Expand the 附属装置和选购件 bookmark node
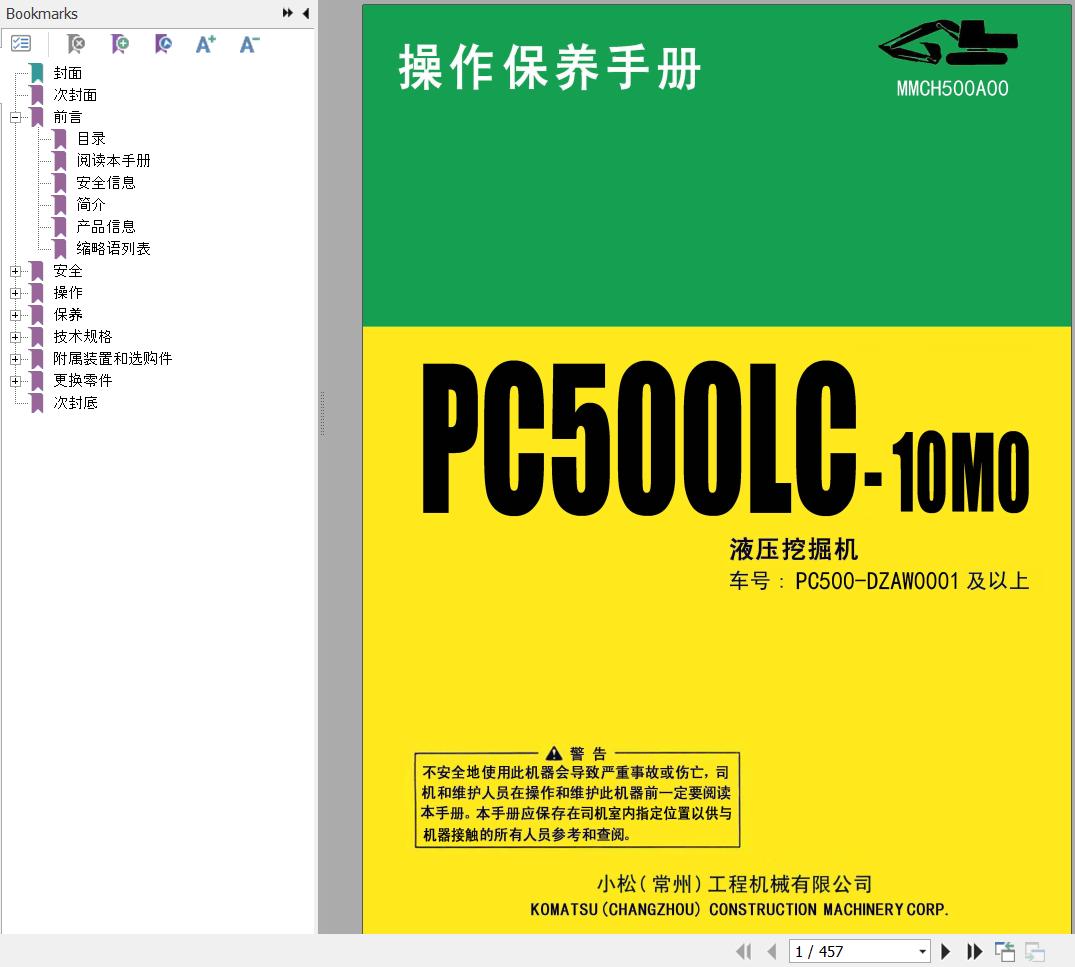Screen dimensions: 1075x967 [x=15, y=359]
